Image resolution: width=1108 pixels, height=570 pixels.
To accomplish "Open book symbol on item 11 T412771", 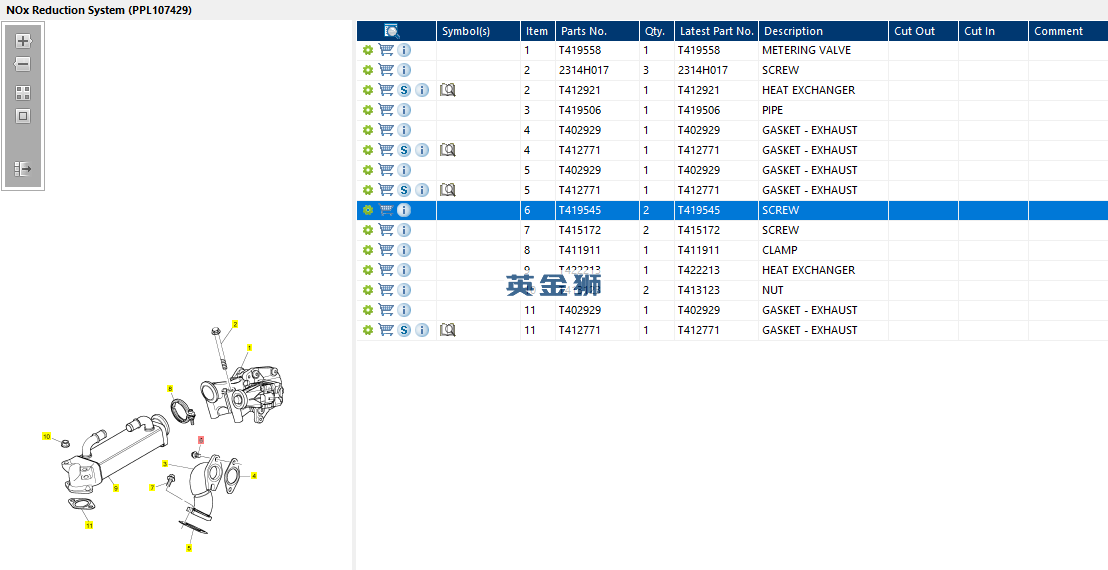I will 447,330.
